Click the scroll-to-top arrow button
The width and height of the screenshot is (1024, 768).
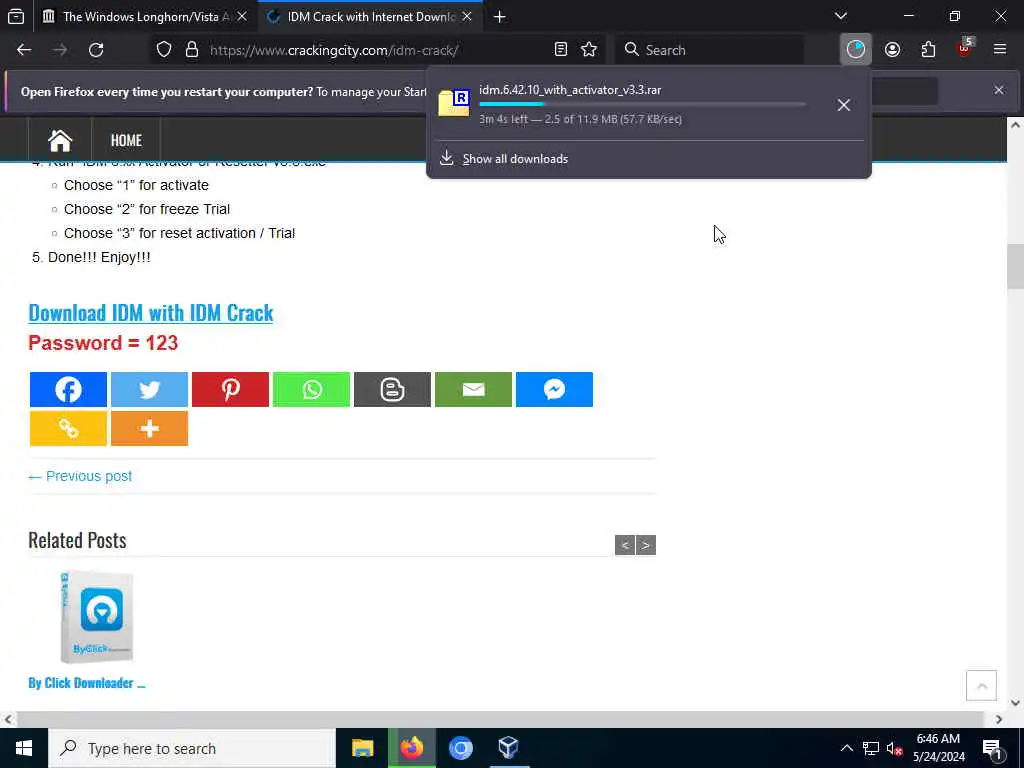point(981,685)
